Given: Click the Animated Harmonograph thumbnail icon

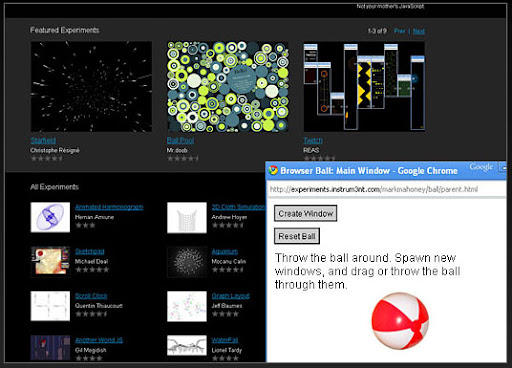Looking at the screenshot, I should 50,217.
